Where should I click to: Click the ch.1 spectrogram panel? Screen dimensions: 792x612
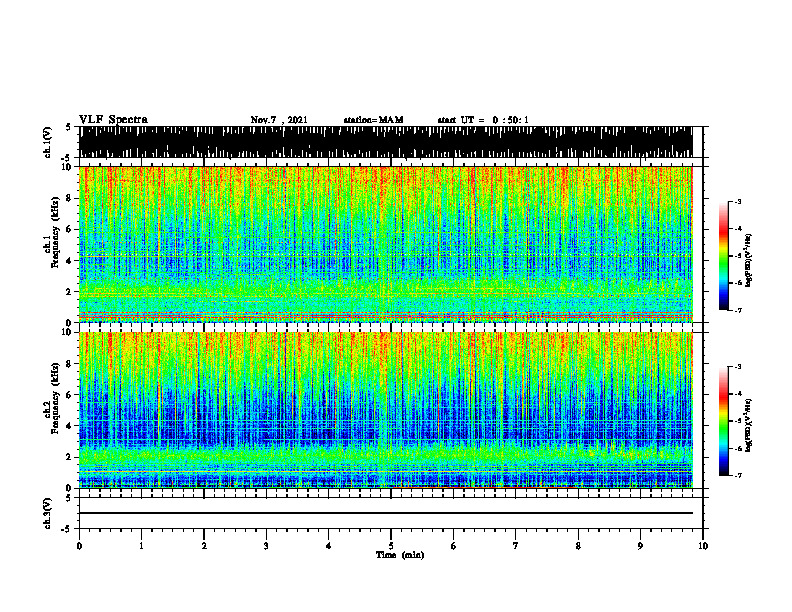(x=385, y=244)
